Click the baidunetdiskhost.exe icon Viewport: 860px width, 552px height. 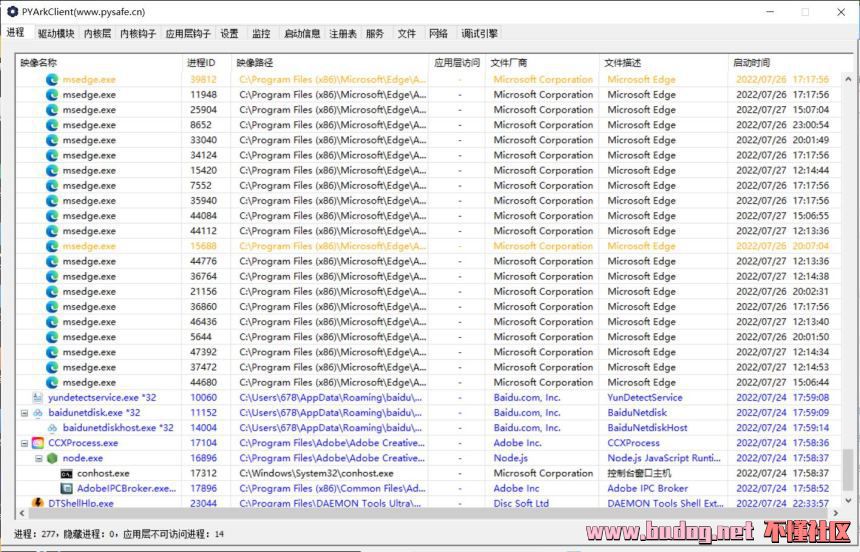click(x=52, y=428)
